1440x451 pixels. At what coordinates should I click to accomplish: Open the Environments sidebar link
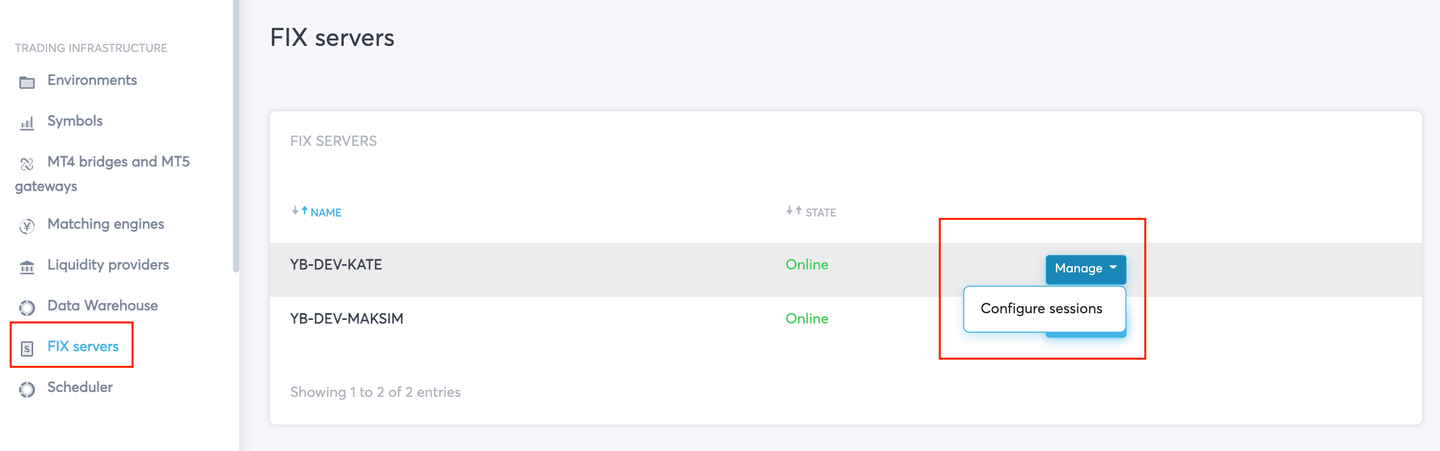(92, 80)
